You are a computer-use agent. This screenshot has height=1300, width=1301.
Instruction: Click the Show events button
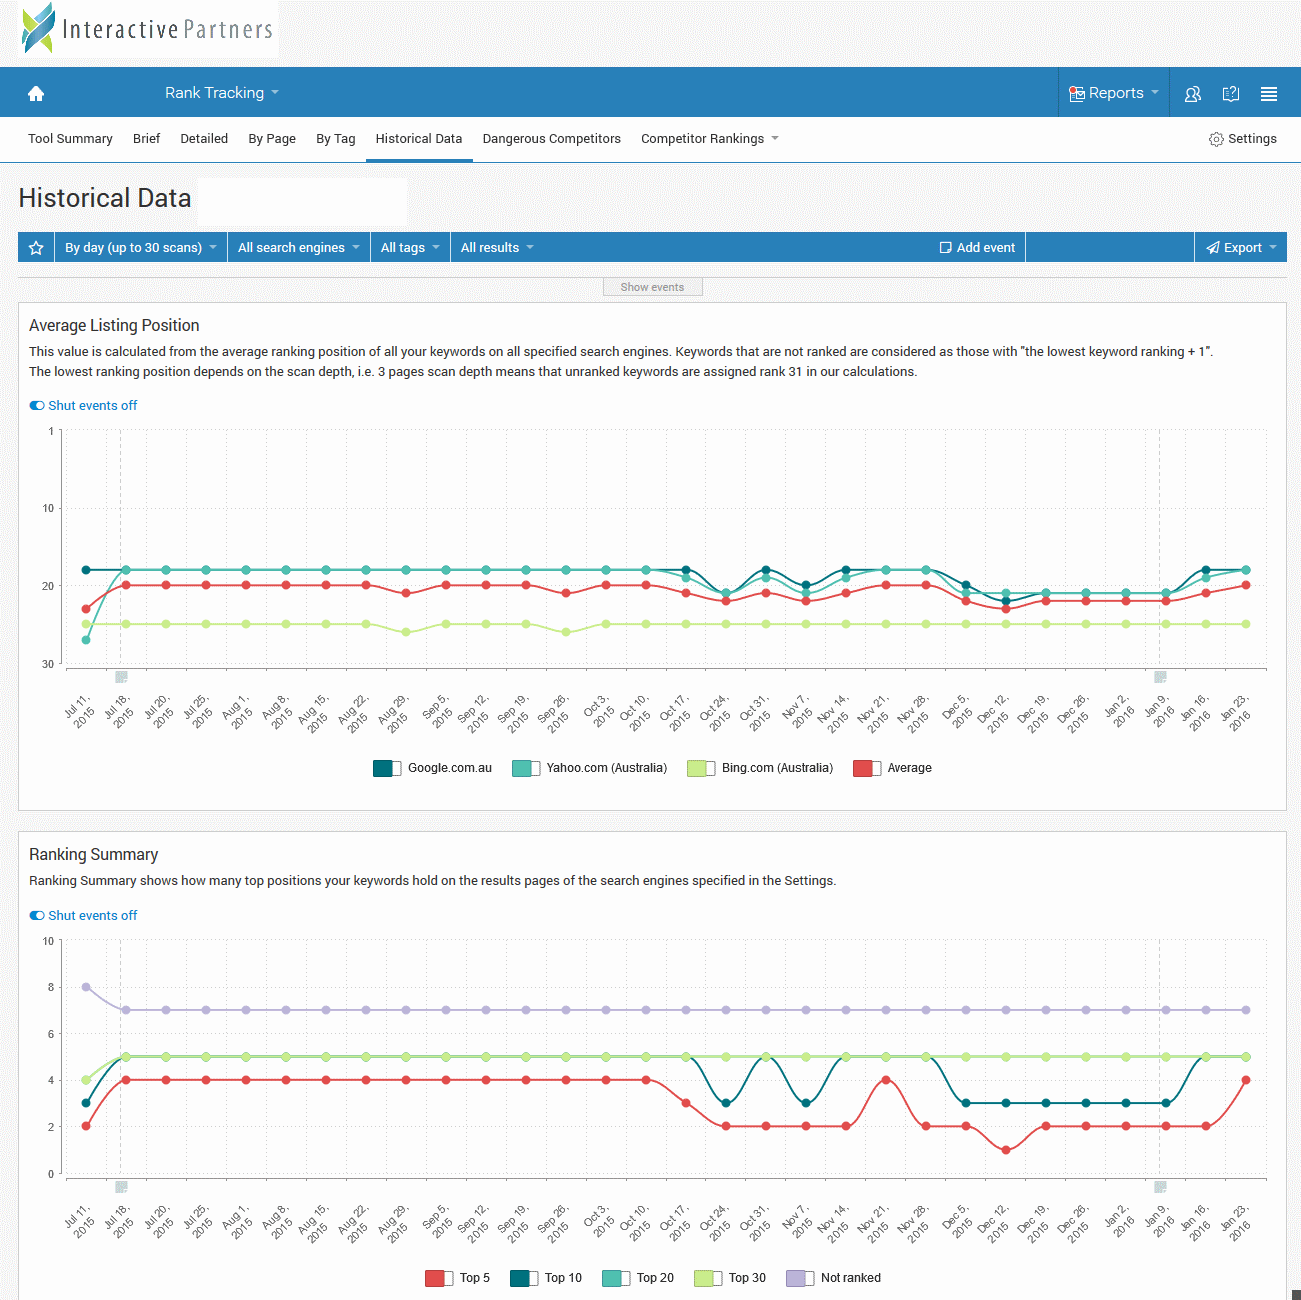[652, 287]
